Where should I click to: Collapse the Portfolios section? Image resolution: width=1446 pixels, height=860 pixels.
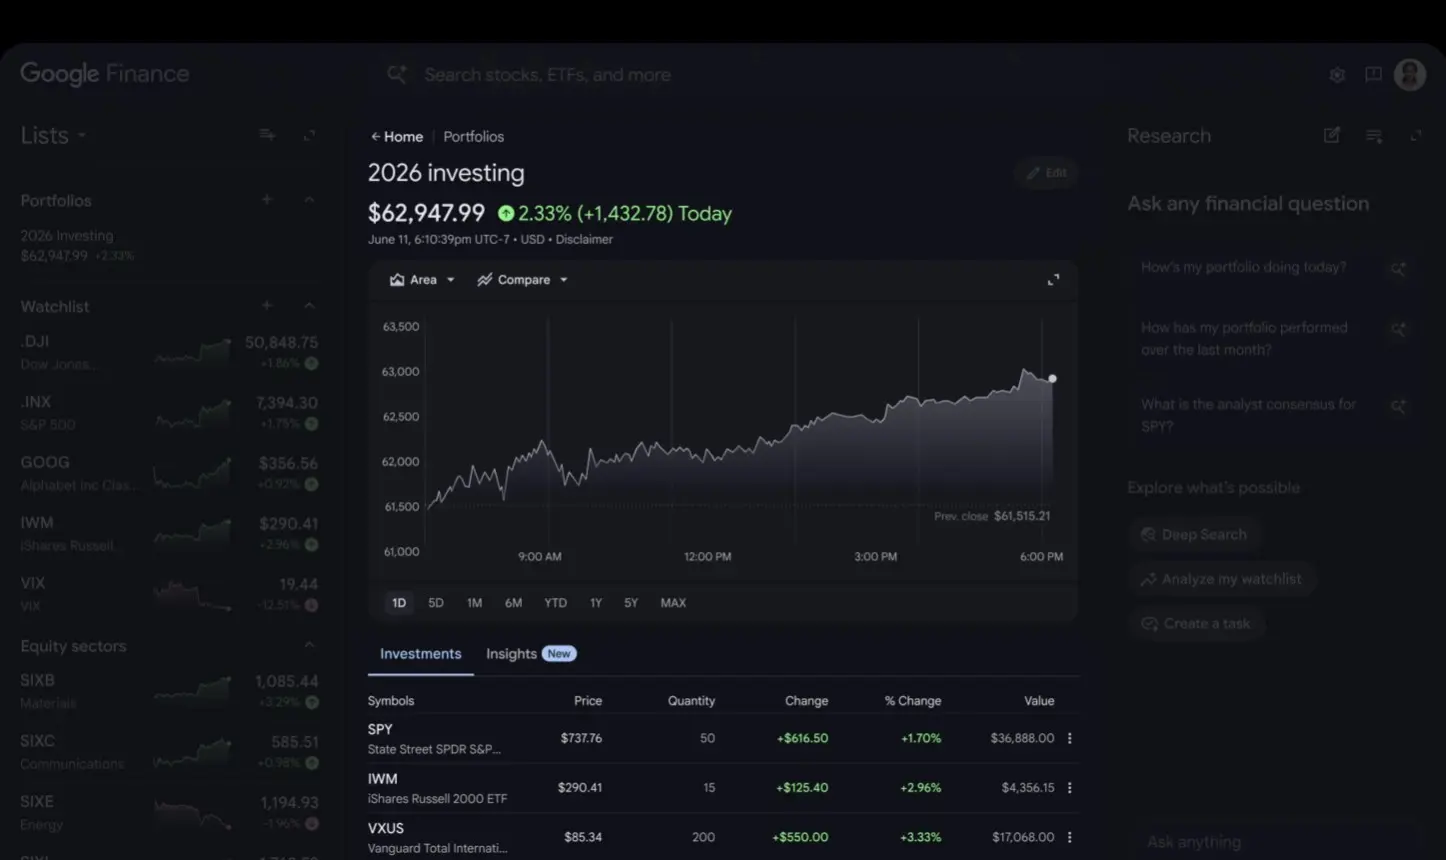pos(309,200)
